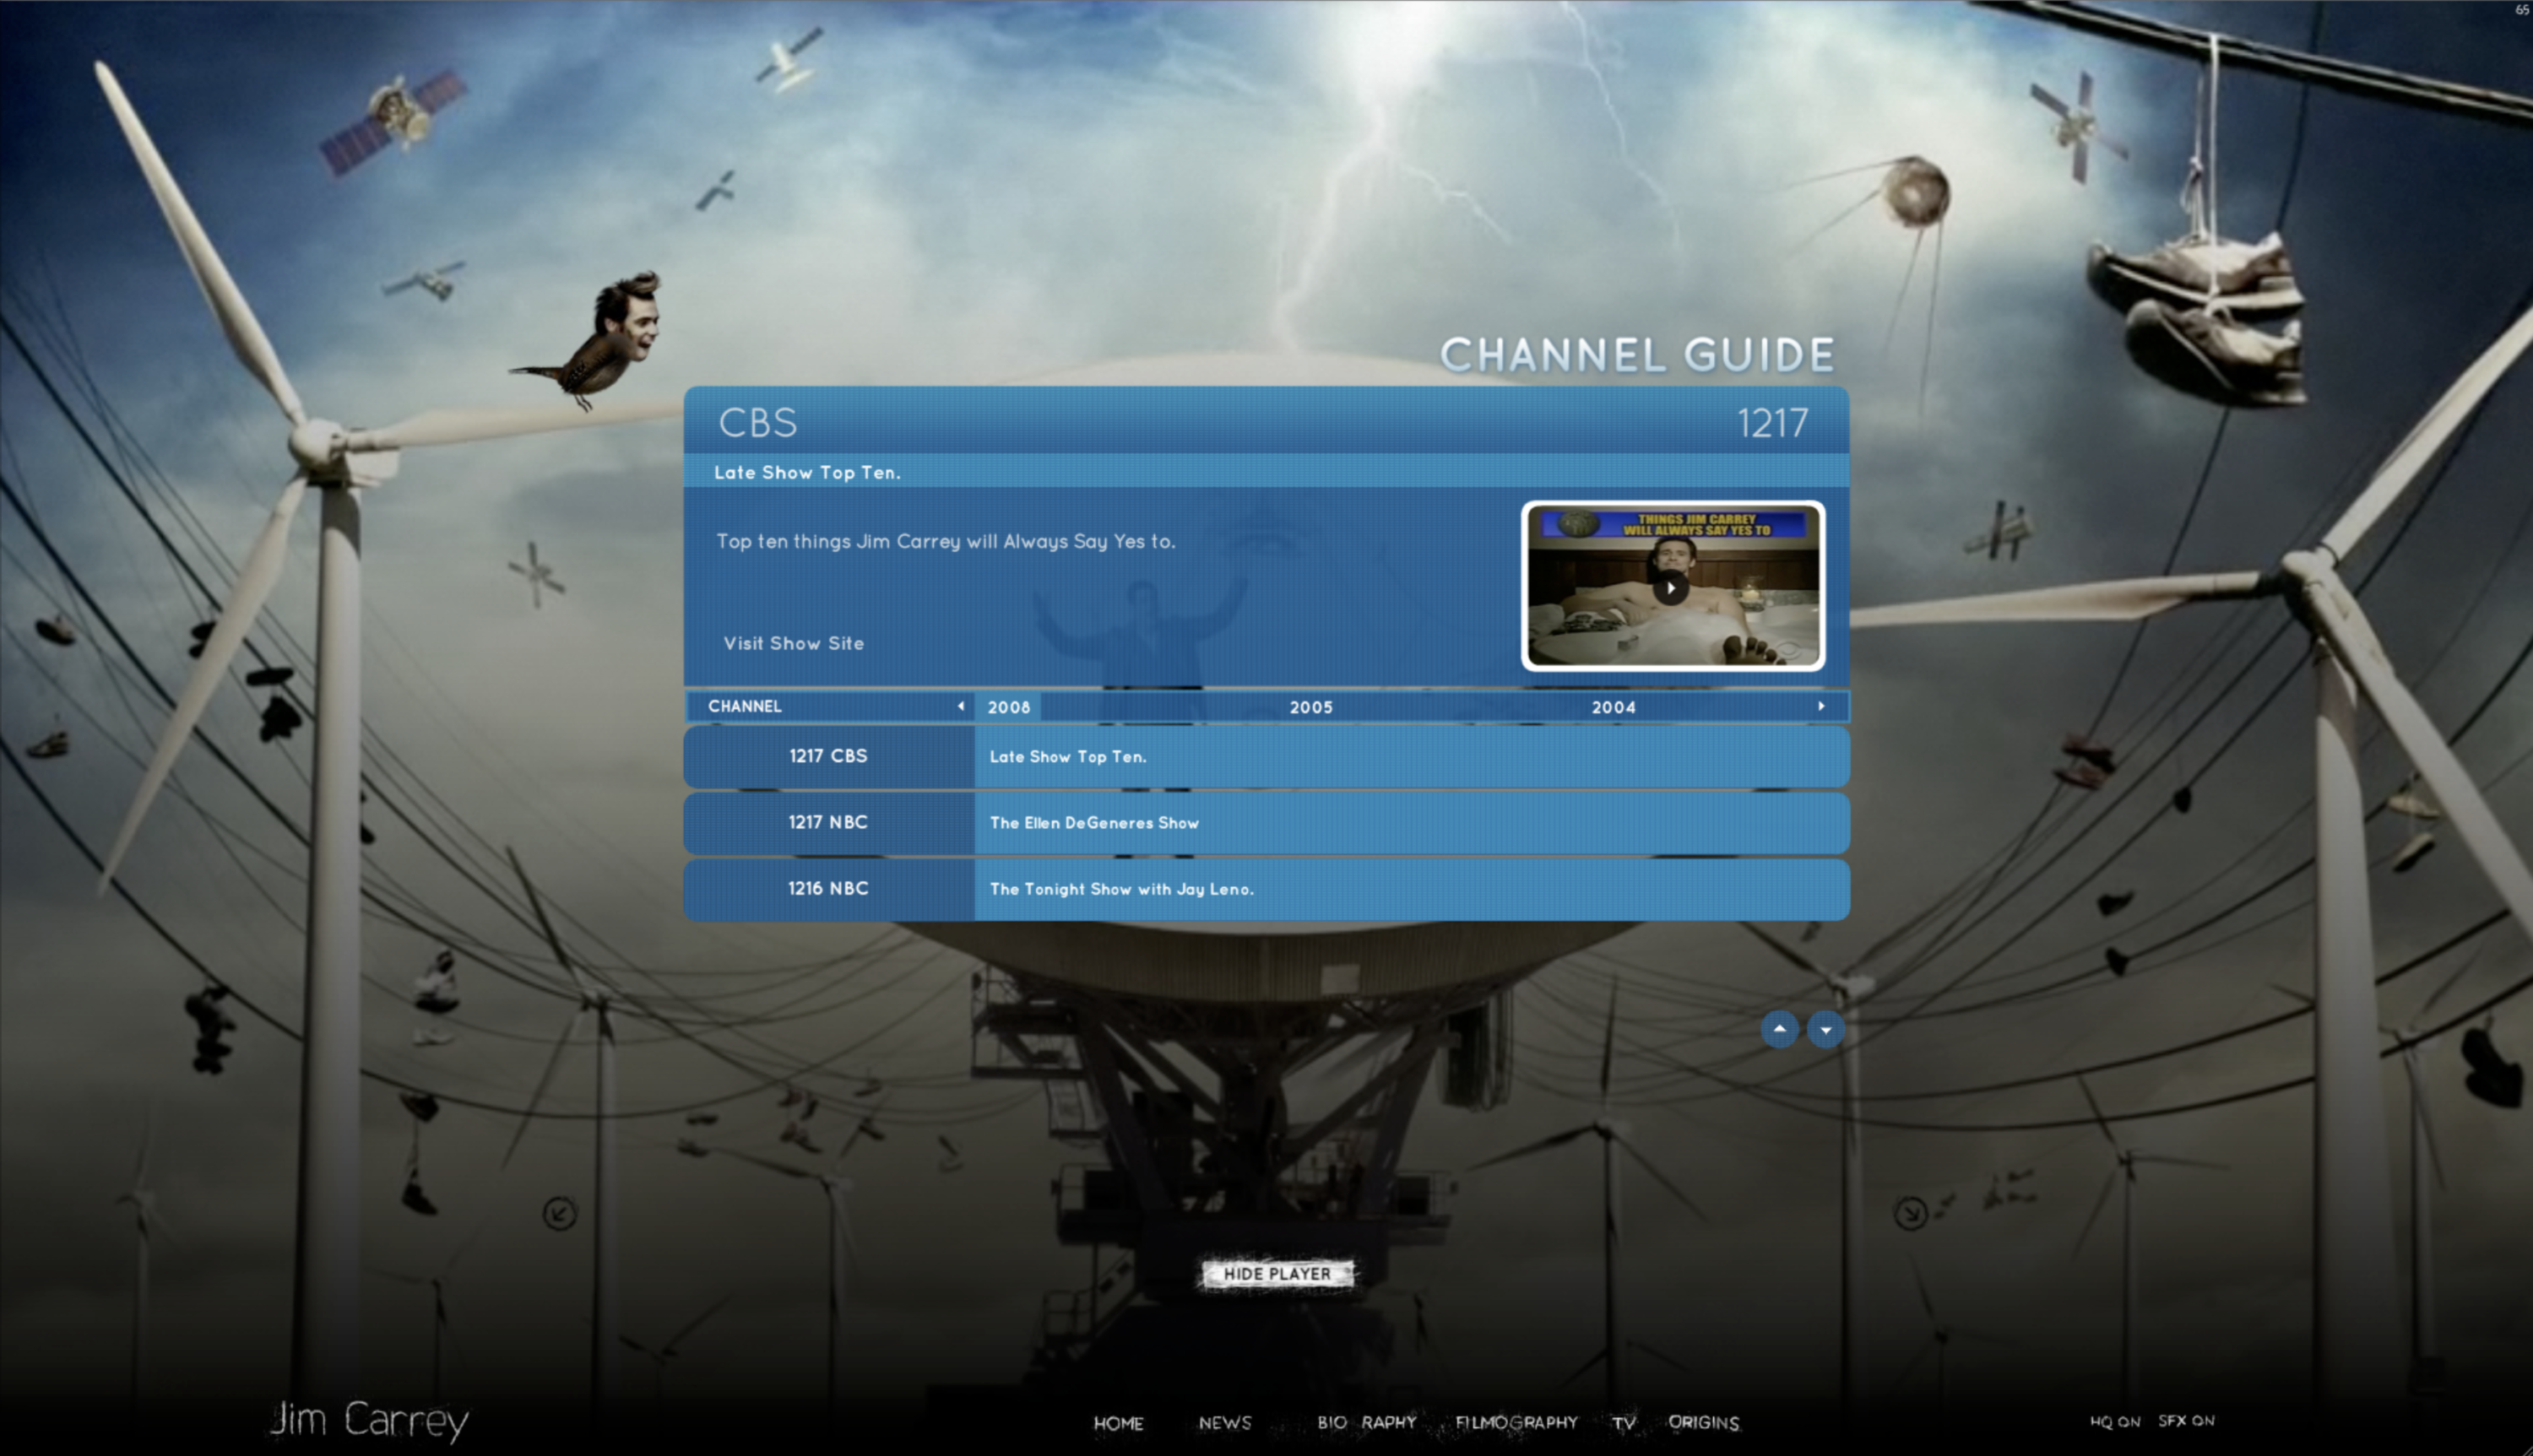The width and height of the screenshot is (2533, 1456).
Task: Select the 1217 NBC channel row
Action: (1266, 823)
